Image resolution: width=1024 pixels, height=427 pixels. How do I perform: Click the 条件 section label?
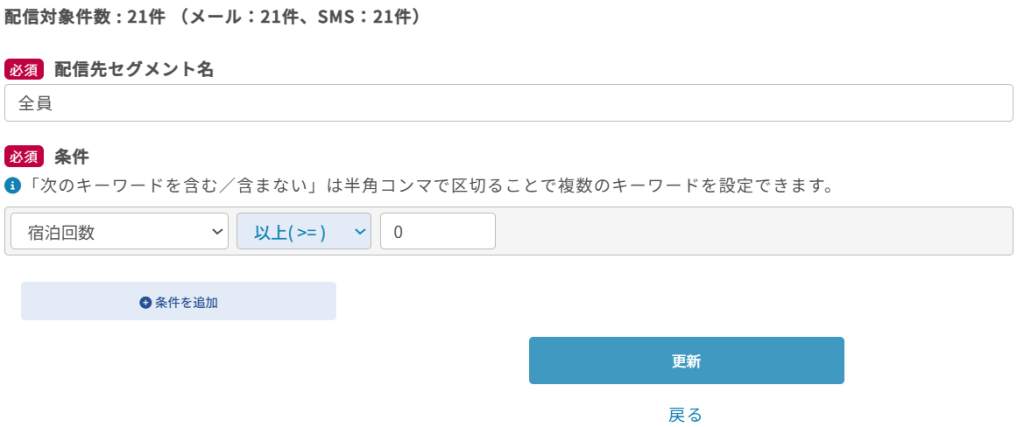(72, 156)
